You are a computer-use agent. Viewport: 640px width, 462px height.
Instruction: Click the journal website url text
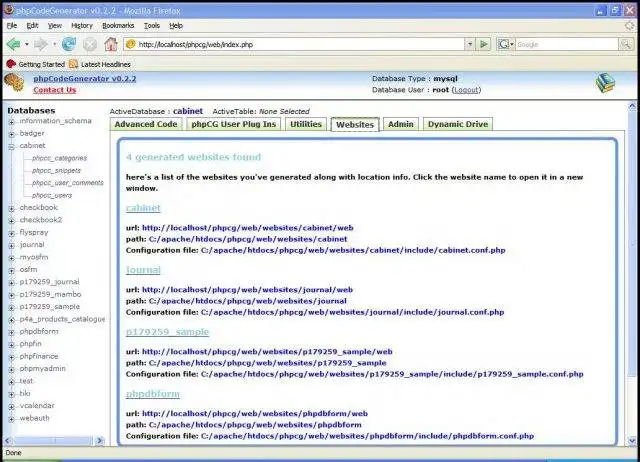[247, 289]
